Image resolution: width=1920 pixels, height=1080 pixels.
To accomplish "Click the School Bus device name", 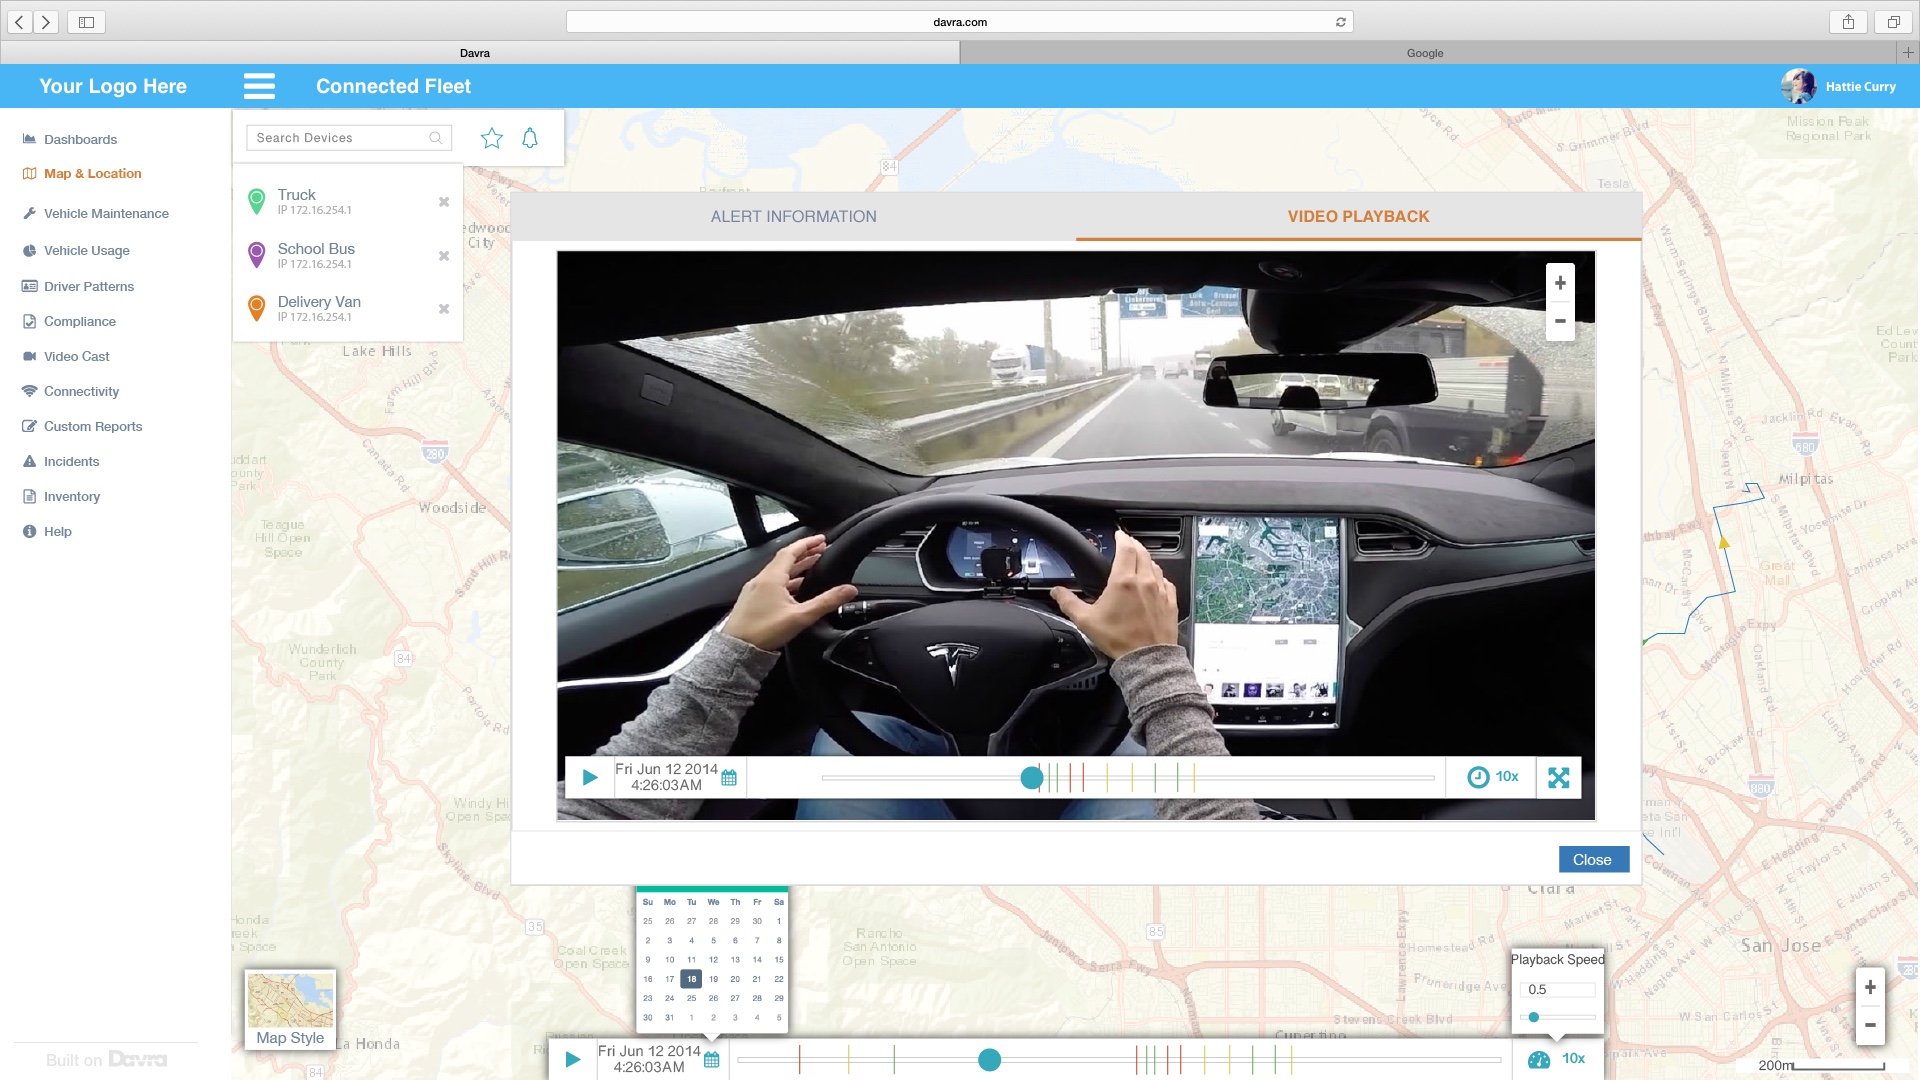I will (x=316, y=249).
